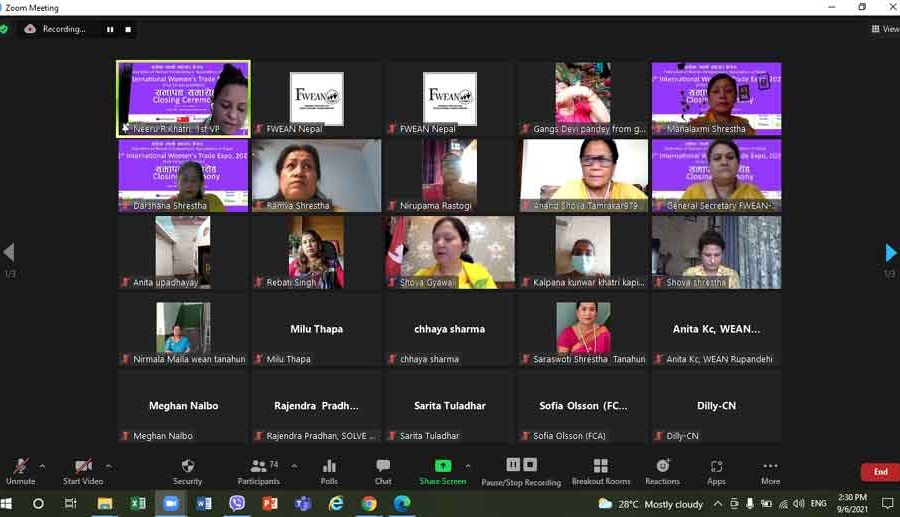Stop recording using top-left stop button
900x517 pixels.
pyautogui.click(x=128, y=30)
